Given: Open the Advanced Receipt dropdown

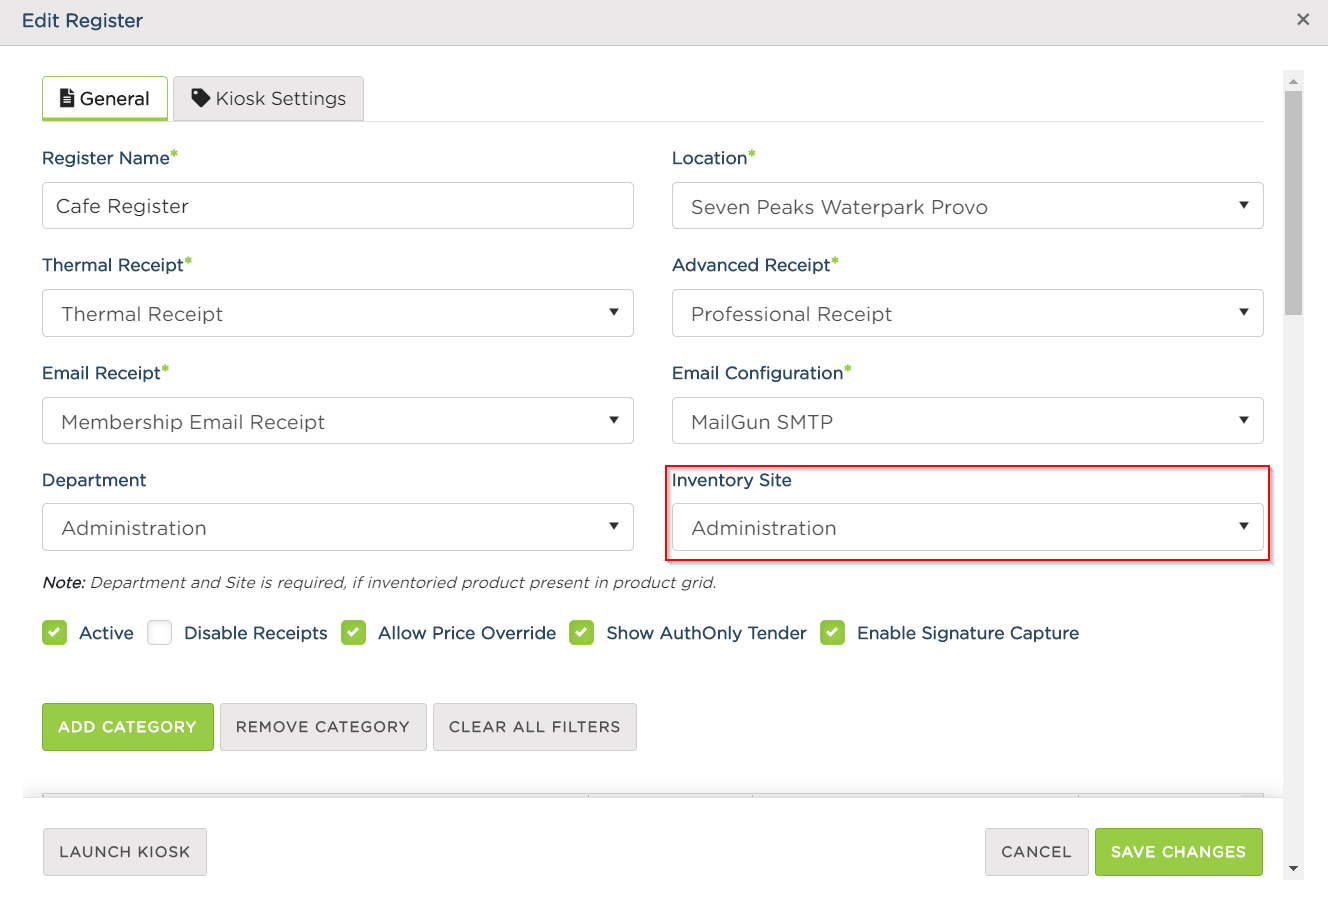Looking at the screenshot, I should (967, 313).
